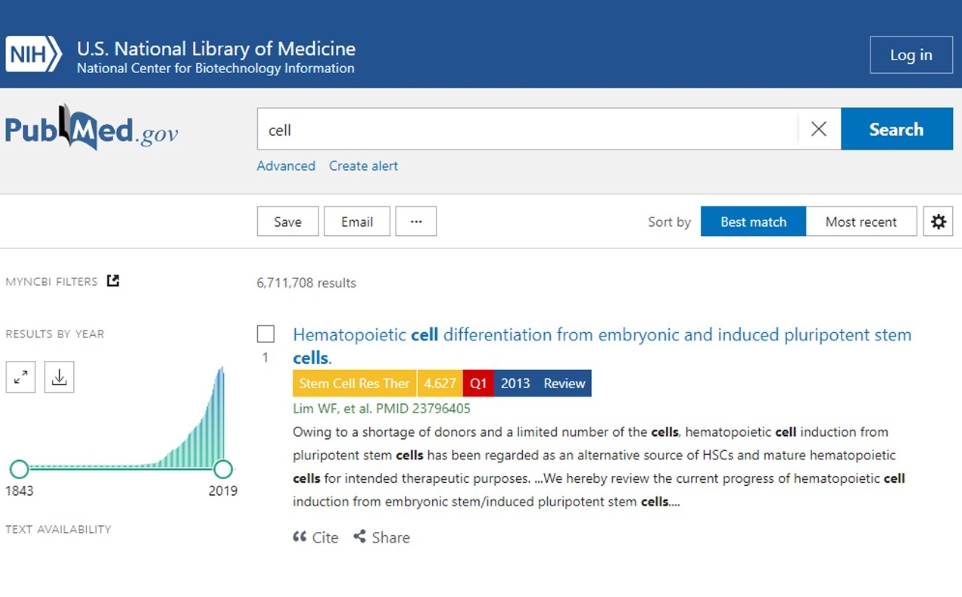
Task: Open MyNCBI Filters external link icon
Action: click(x=113, y=281)
